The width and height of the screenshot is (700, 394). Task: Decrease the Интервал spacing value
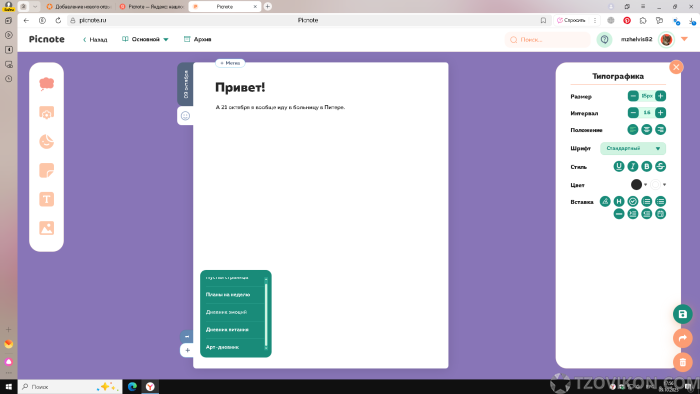click(x=633, y=113)
